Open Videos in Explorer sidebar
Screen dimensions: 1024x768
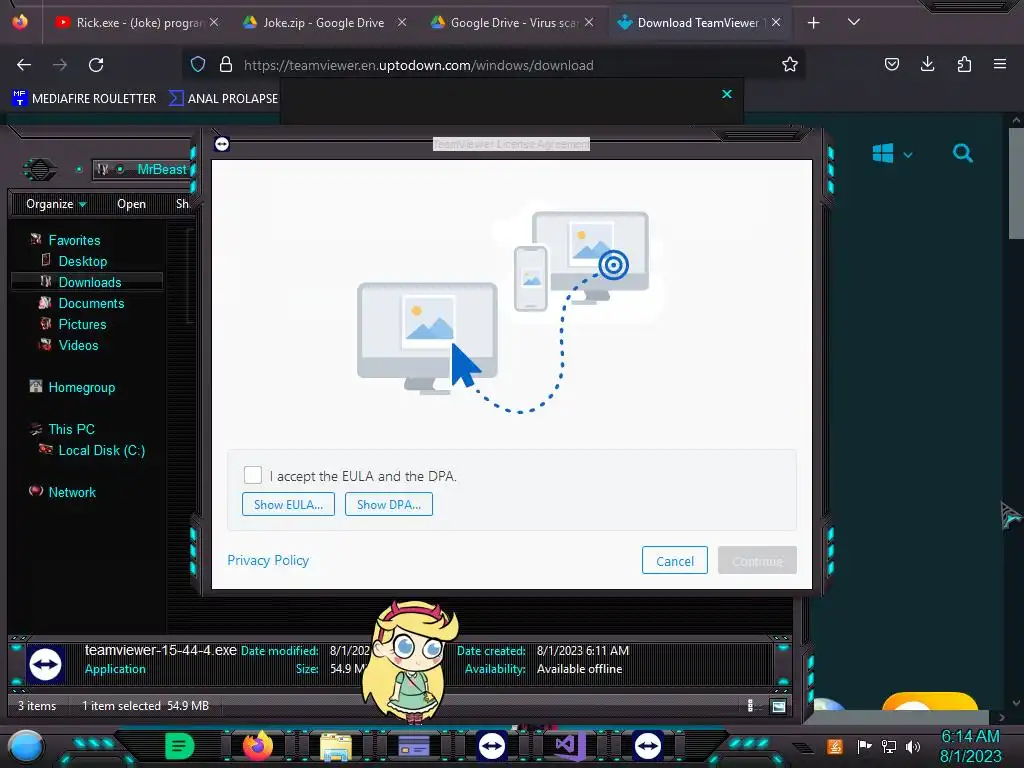(x=78, y=345)
